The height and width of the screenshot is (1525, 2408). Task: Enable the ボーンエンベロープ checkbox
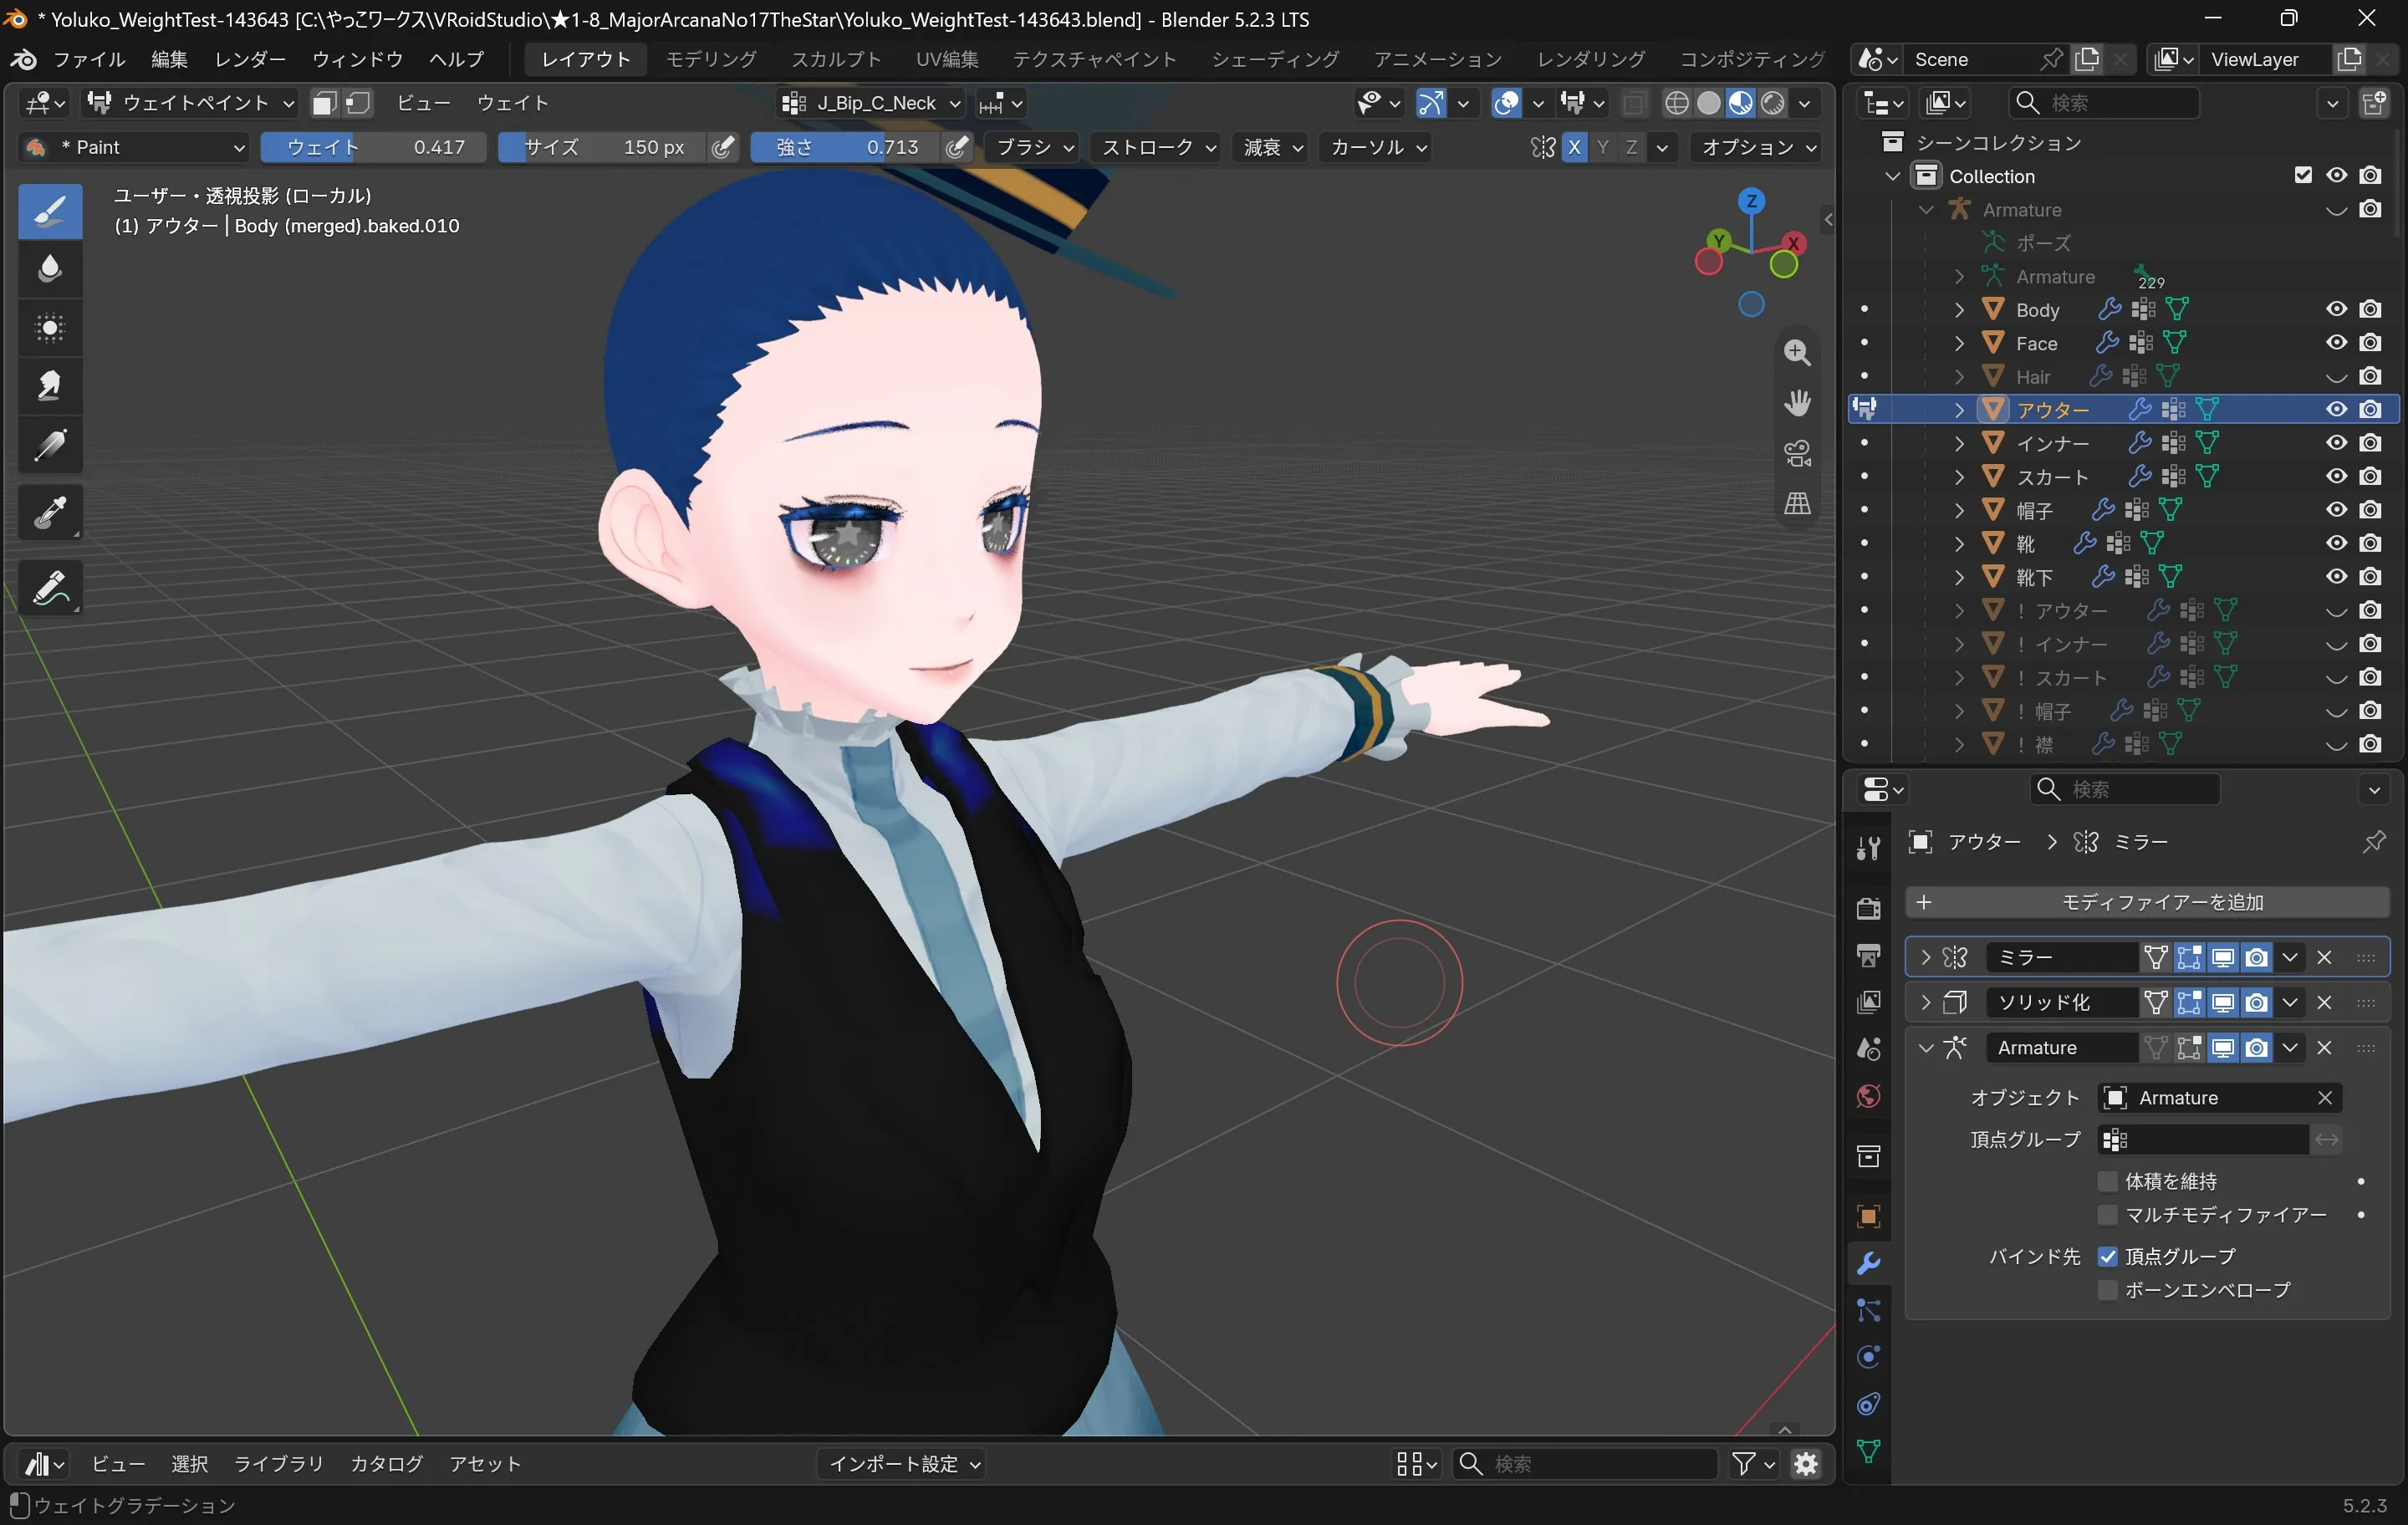click(2108, 1290)
